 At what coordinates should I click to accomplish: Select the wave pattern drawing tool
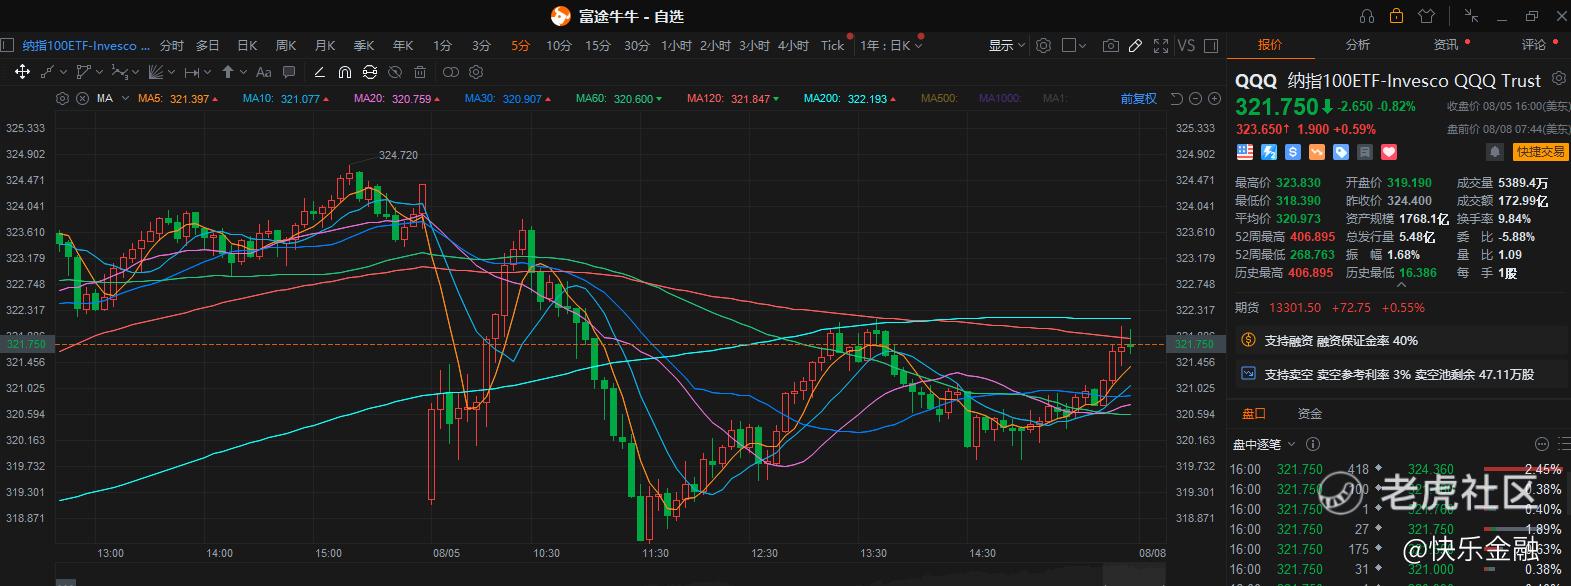(x=119, y=72)
